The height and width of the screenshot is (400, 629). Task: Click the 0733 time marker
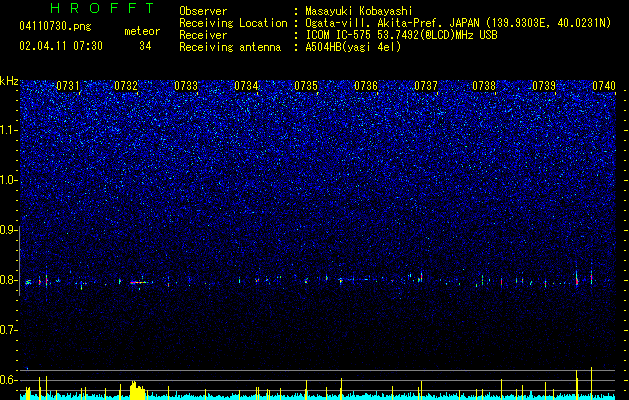[186, 85]
